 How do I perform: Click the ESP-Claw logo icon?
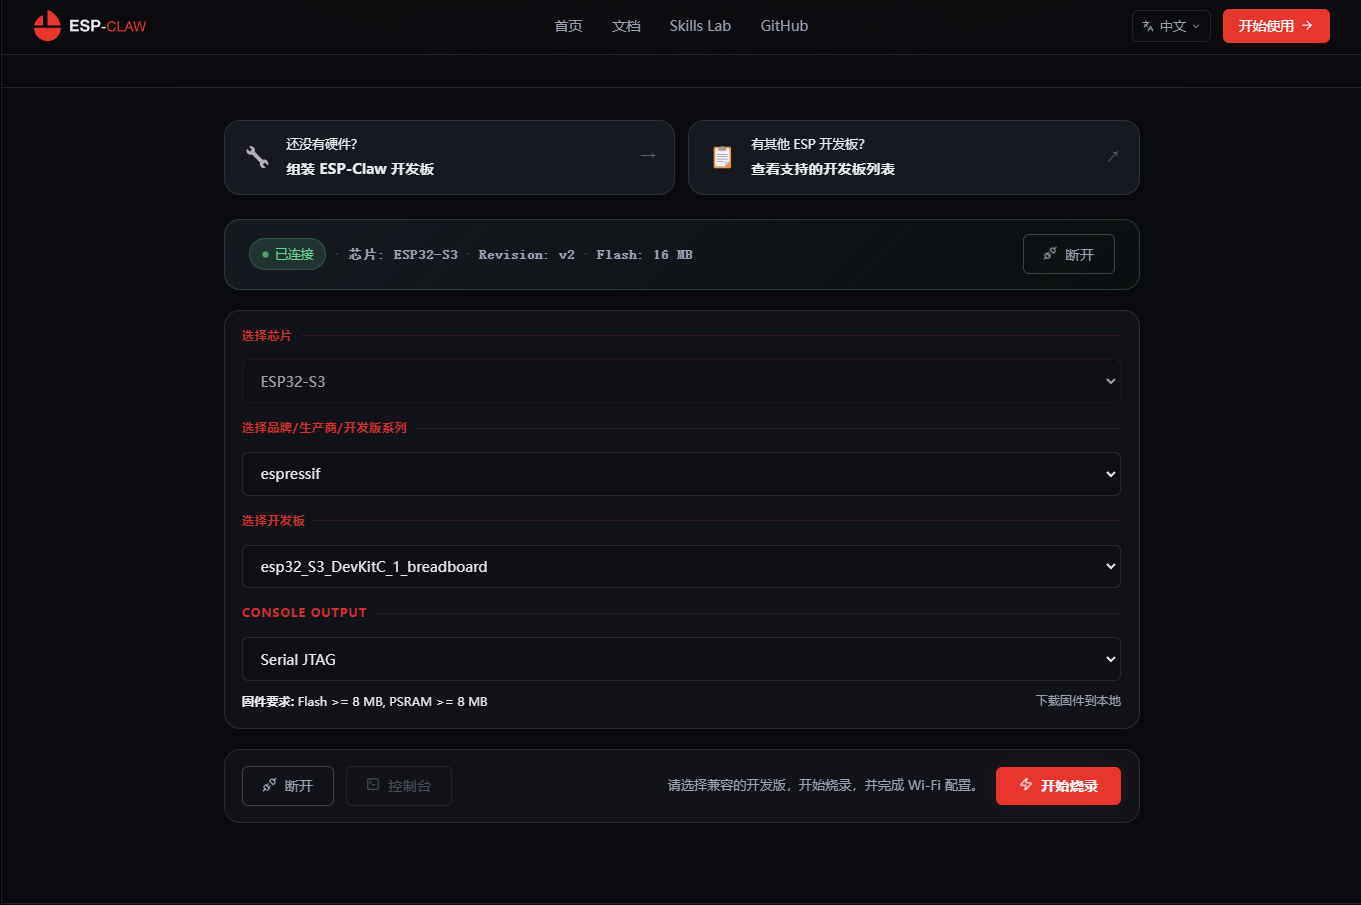point(47,26)
